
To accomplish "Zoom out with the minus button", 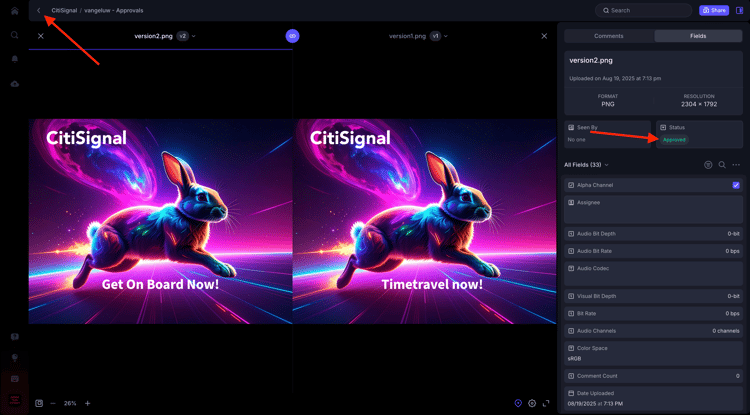I will [x=53, y=403].
